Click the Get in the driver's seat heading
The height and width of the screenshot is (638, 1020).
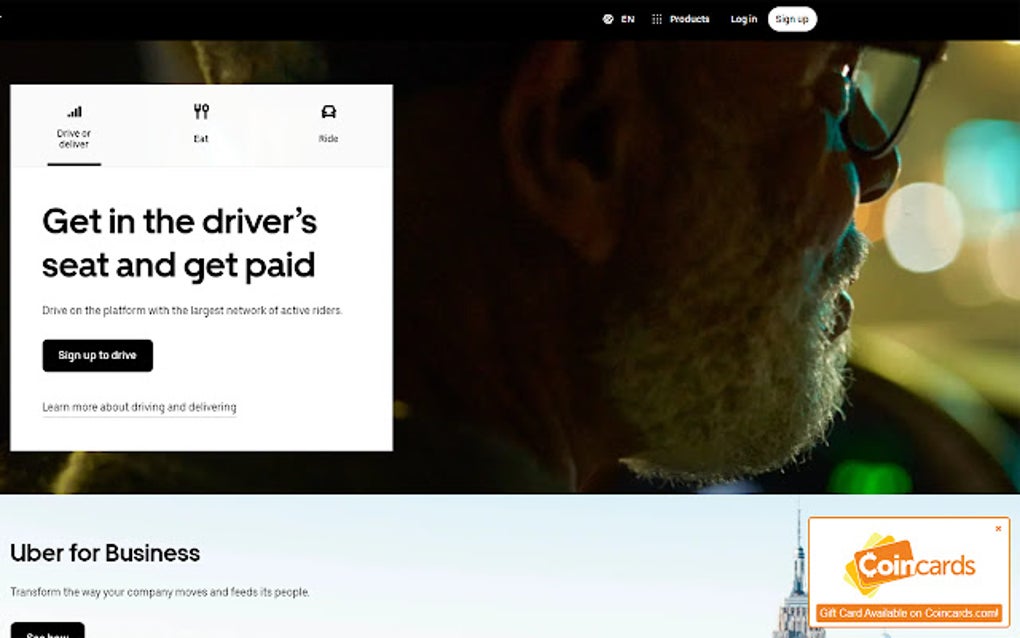[x=180, y=243]
